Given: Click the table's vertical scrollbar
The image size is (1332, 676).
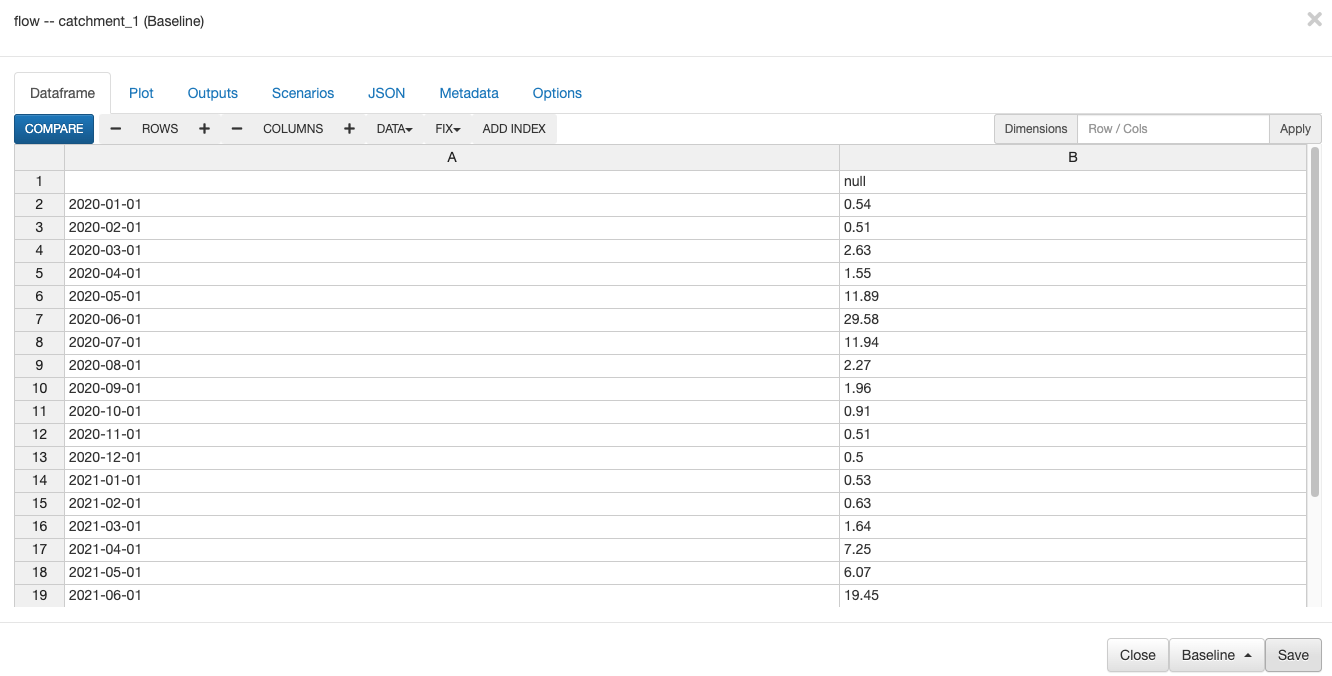Looking at the screenshot, I should tap(1315, 320).
